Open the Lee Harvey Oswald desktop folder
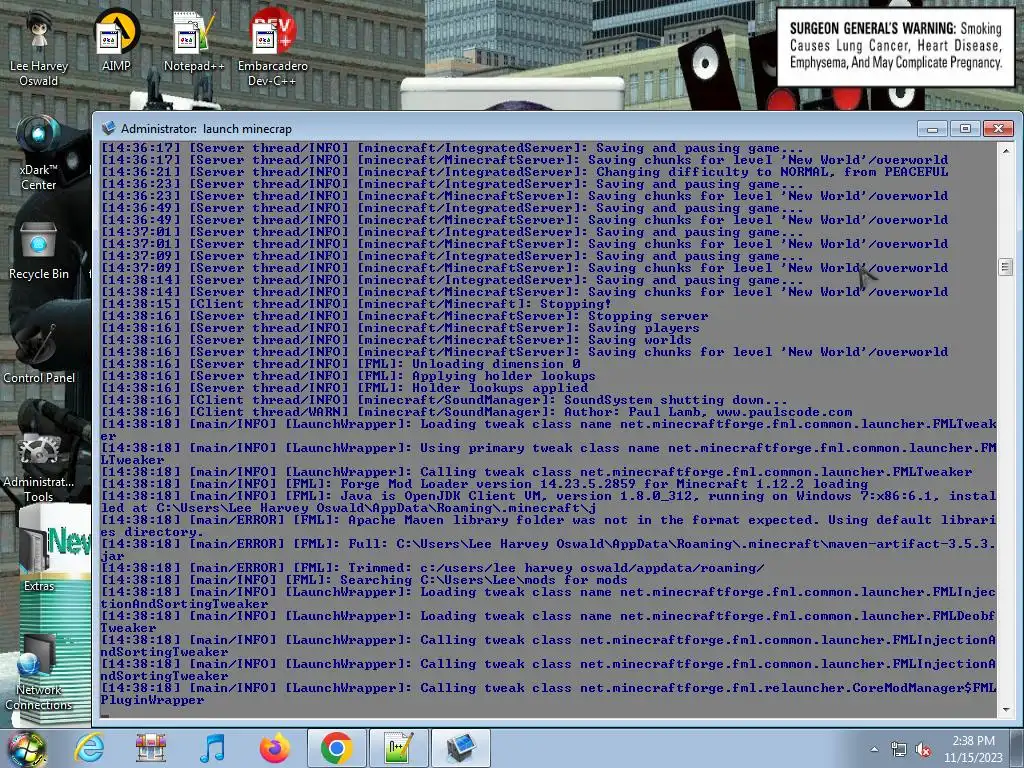The image size is (1024, 768). [x=39, y=47]
